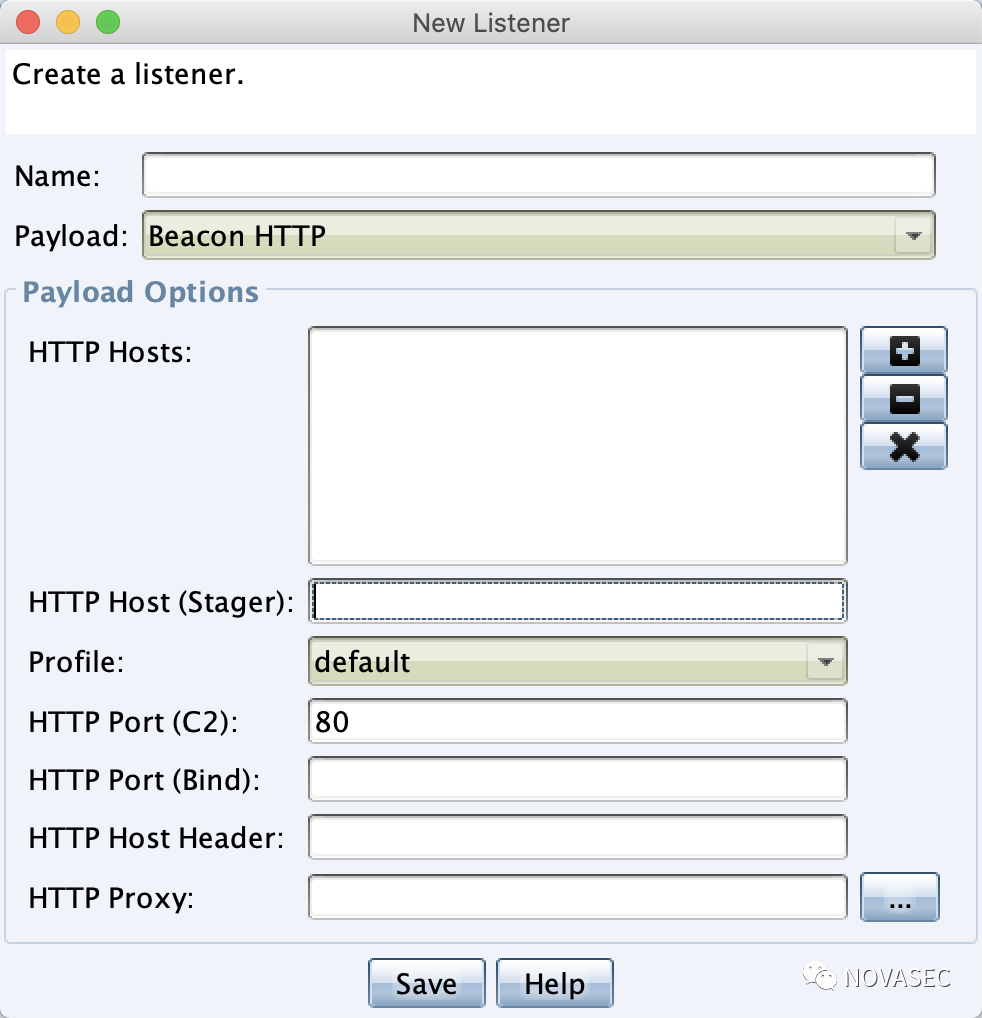Open the Profile dropdown showing default
The image size is (982, 1018).
[550, 661]
